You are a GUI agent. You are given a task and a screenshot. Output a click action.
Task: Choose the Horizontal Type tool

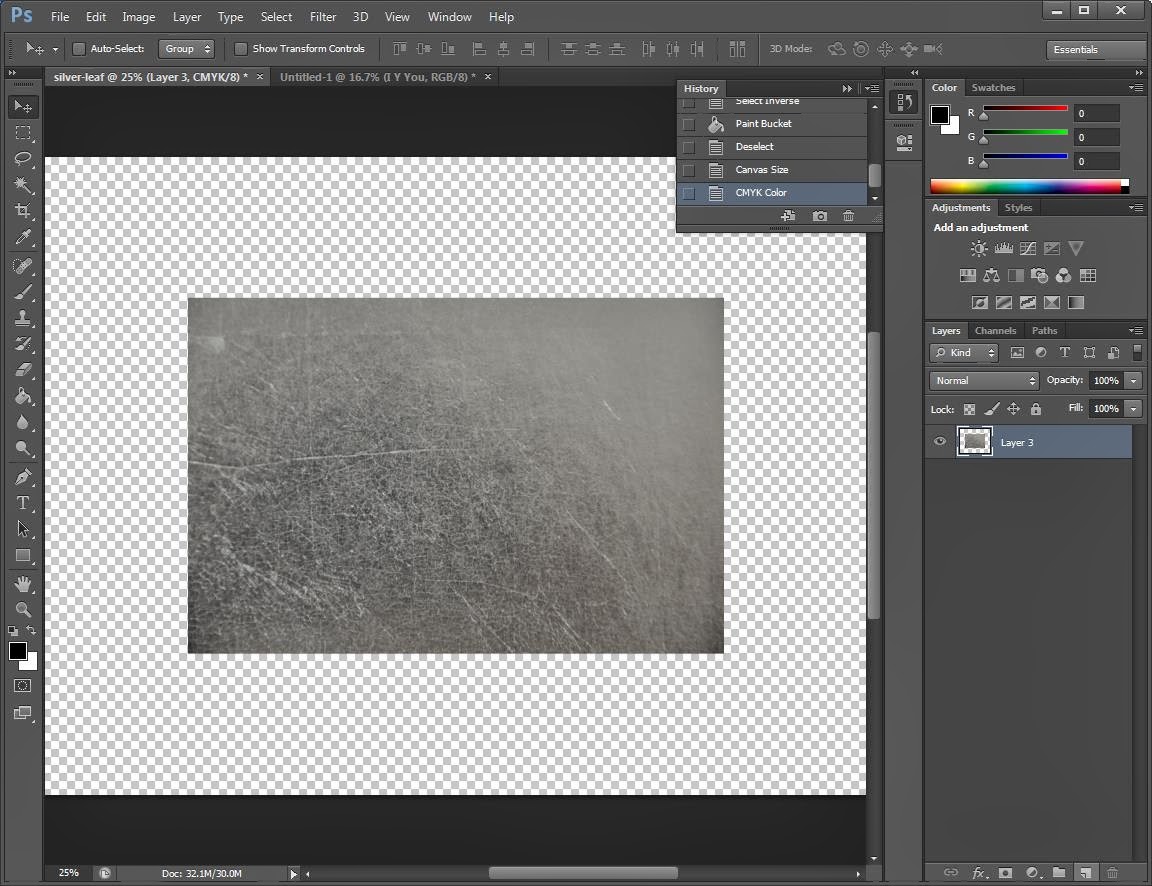coord(23,503)
